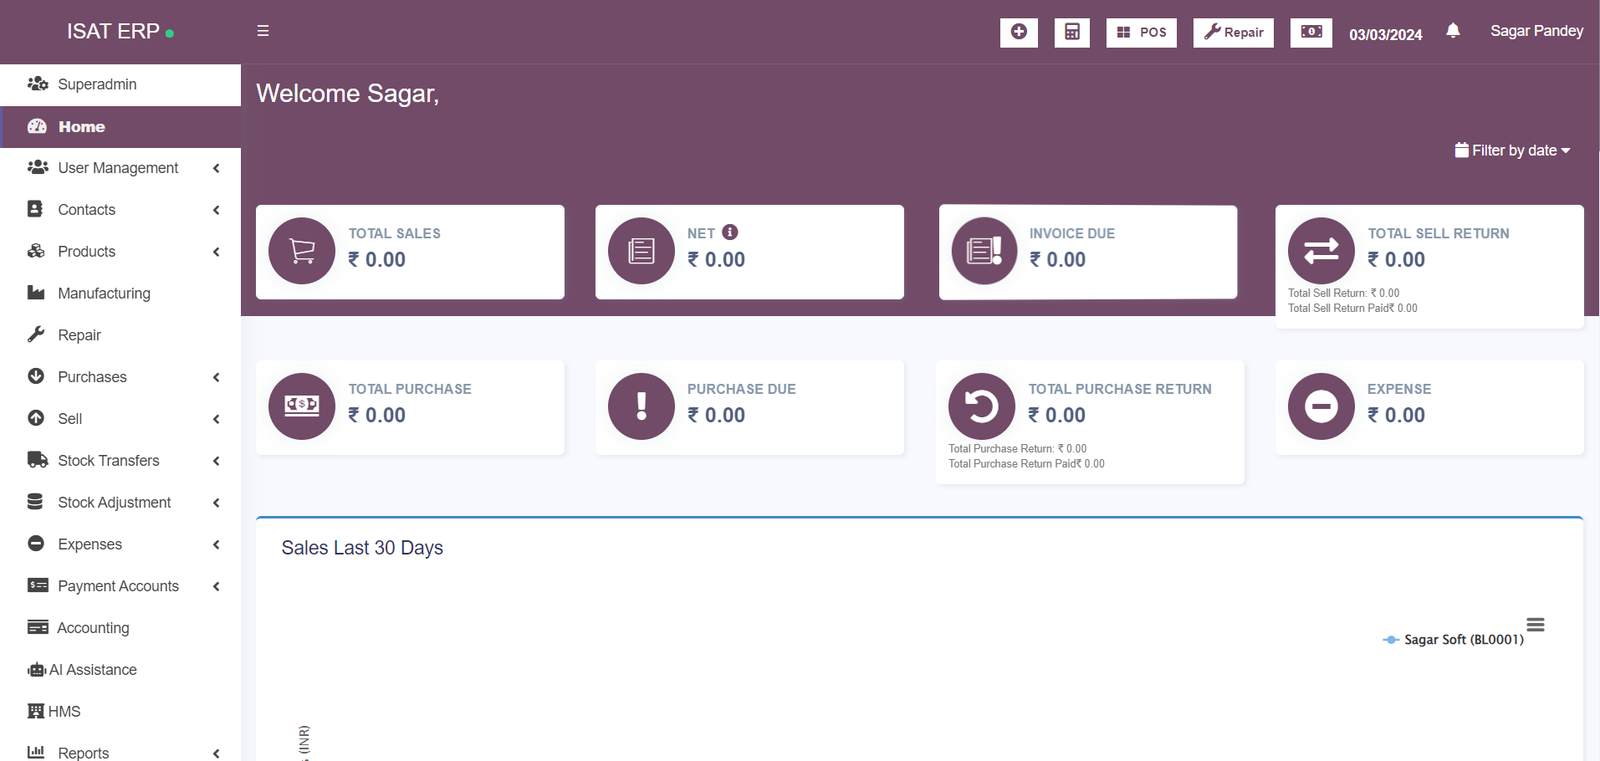This screenshot has width=1600, height=761.
Task: Open the POS screen
Action: (1141, 32)
